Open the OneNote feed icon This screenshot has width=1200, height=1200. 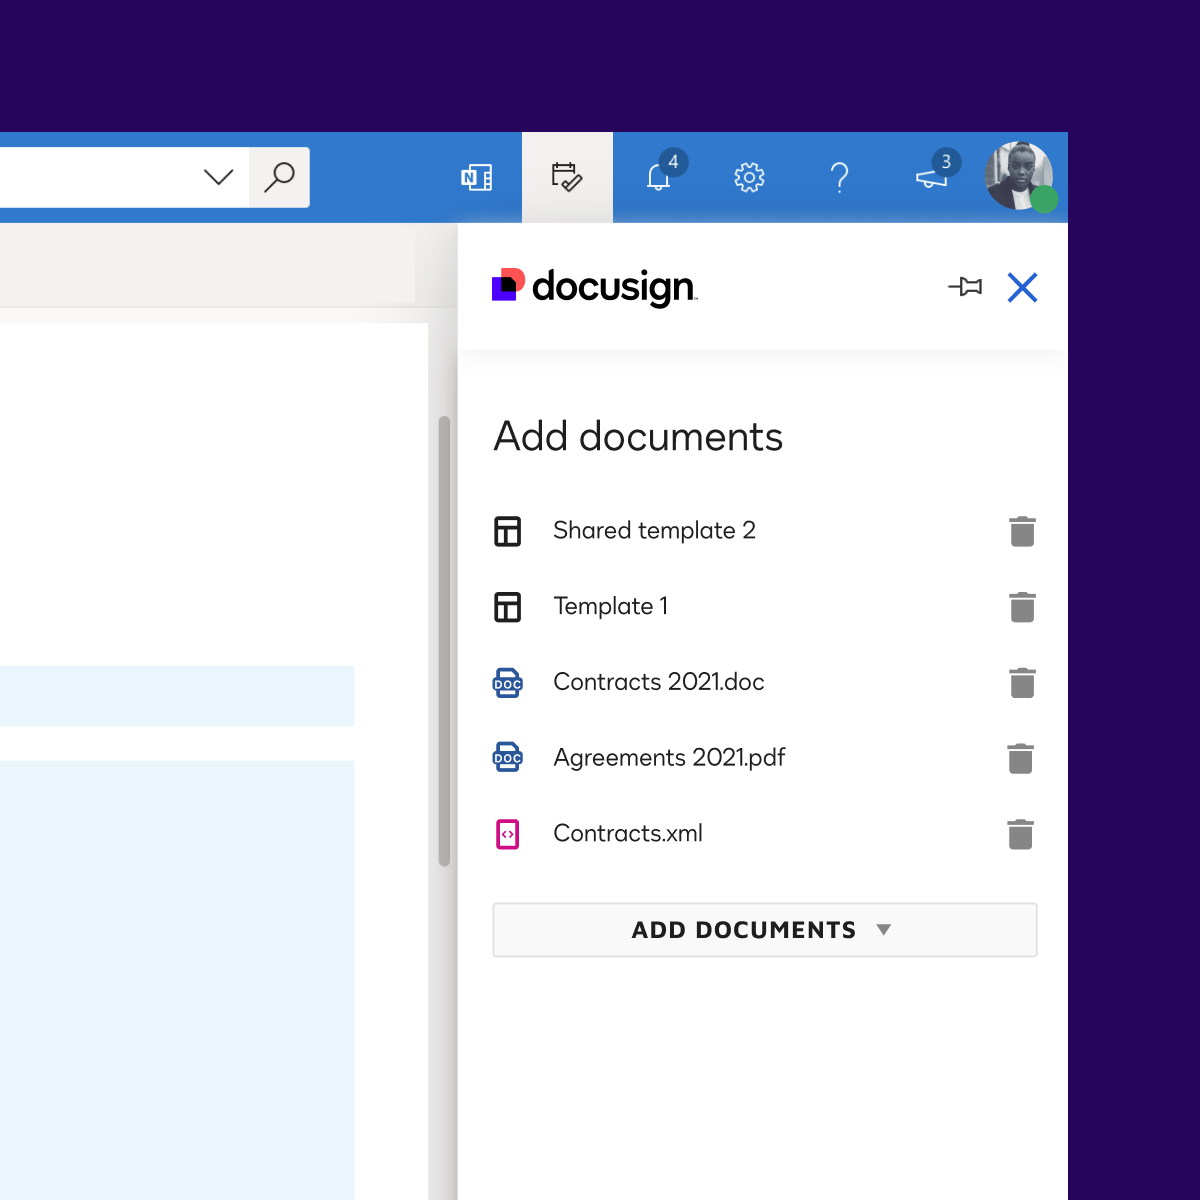click(476, 178)
